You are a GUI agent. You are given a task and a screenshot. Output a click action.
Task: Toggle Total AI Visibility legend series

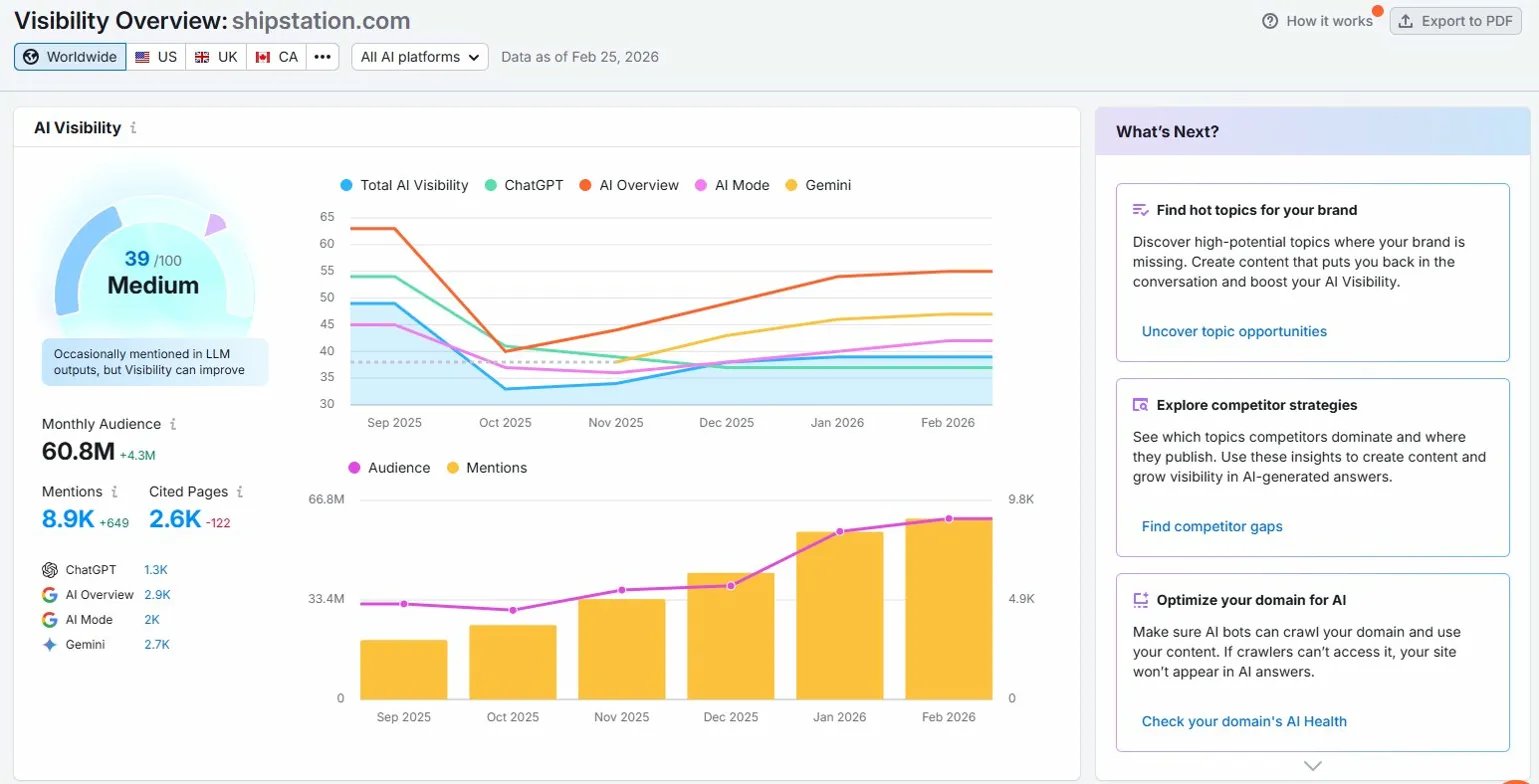tap(404, 185)
